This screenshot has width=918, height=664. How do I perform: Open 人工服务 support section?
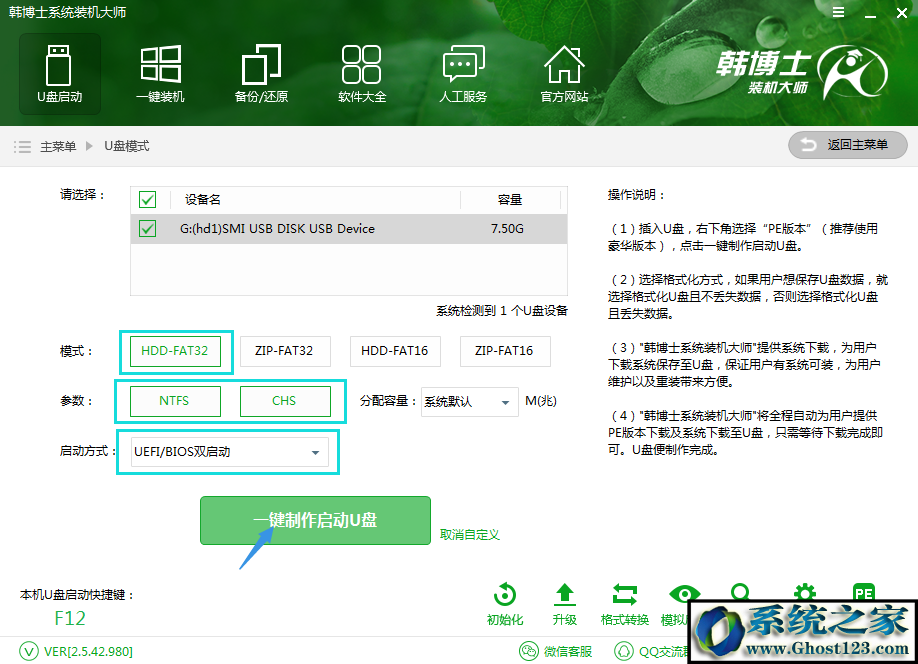point(463,74)
